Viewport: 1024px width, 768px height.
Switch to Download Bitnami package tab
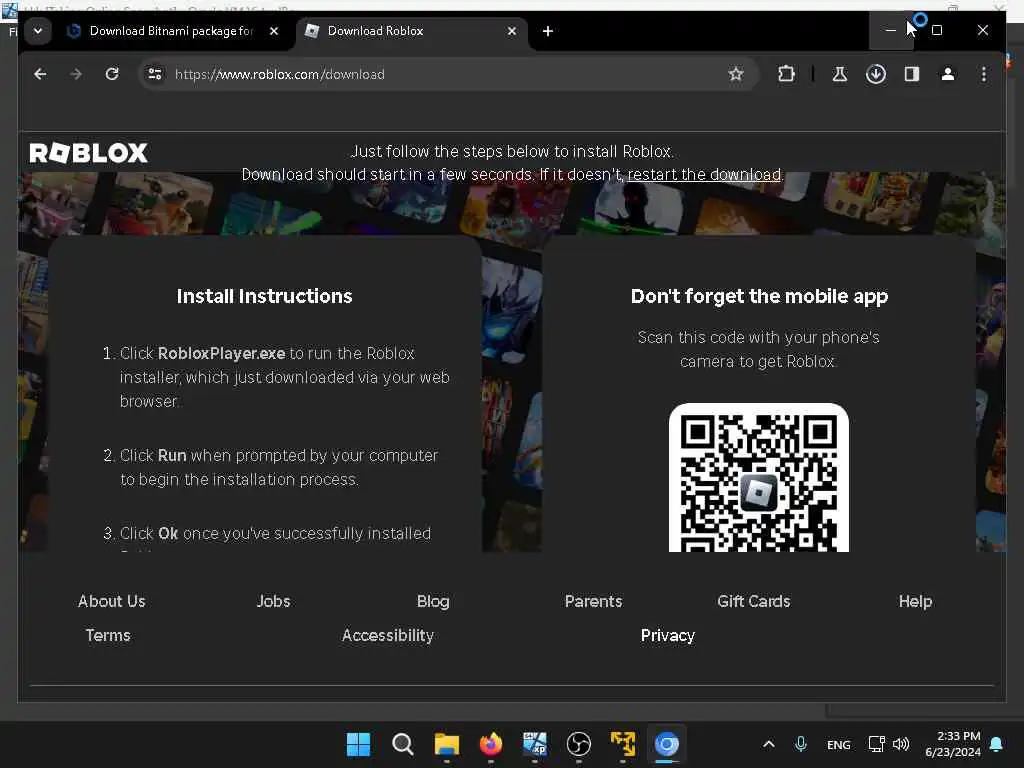[171, 31]
